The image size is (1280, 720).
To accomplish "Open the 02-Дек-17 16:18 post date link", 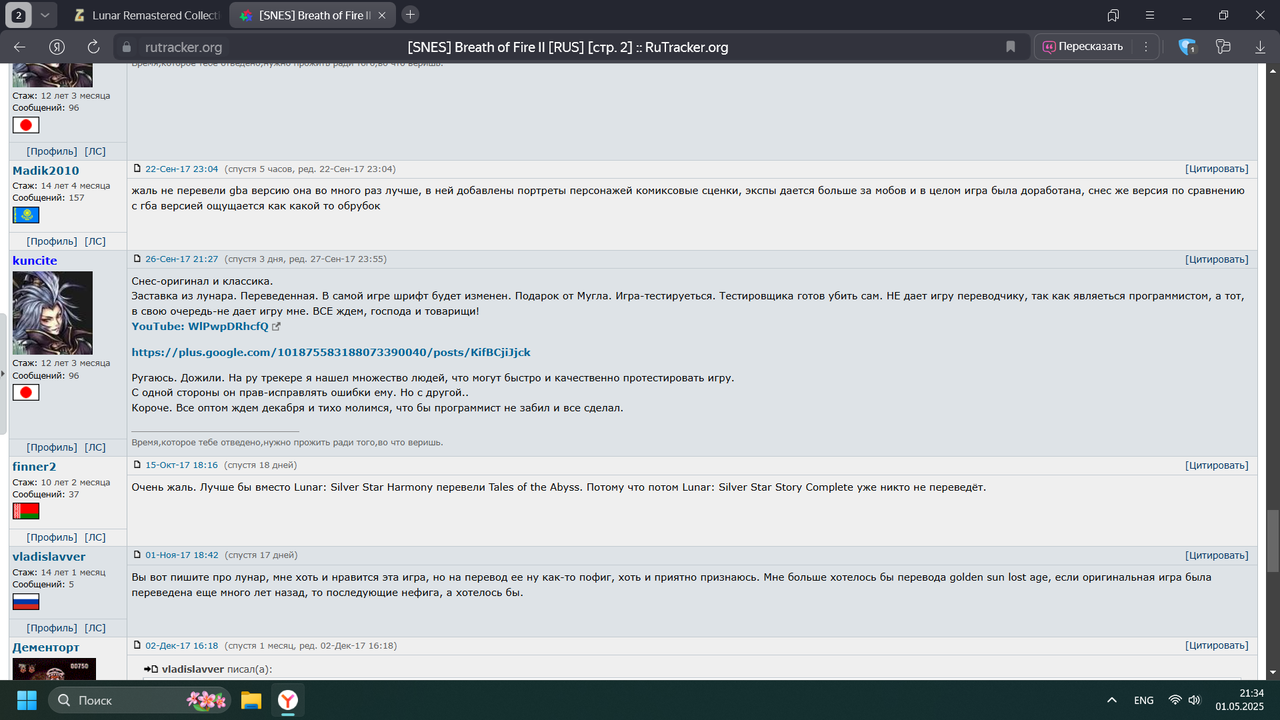I will tap(181, 646).
